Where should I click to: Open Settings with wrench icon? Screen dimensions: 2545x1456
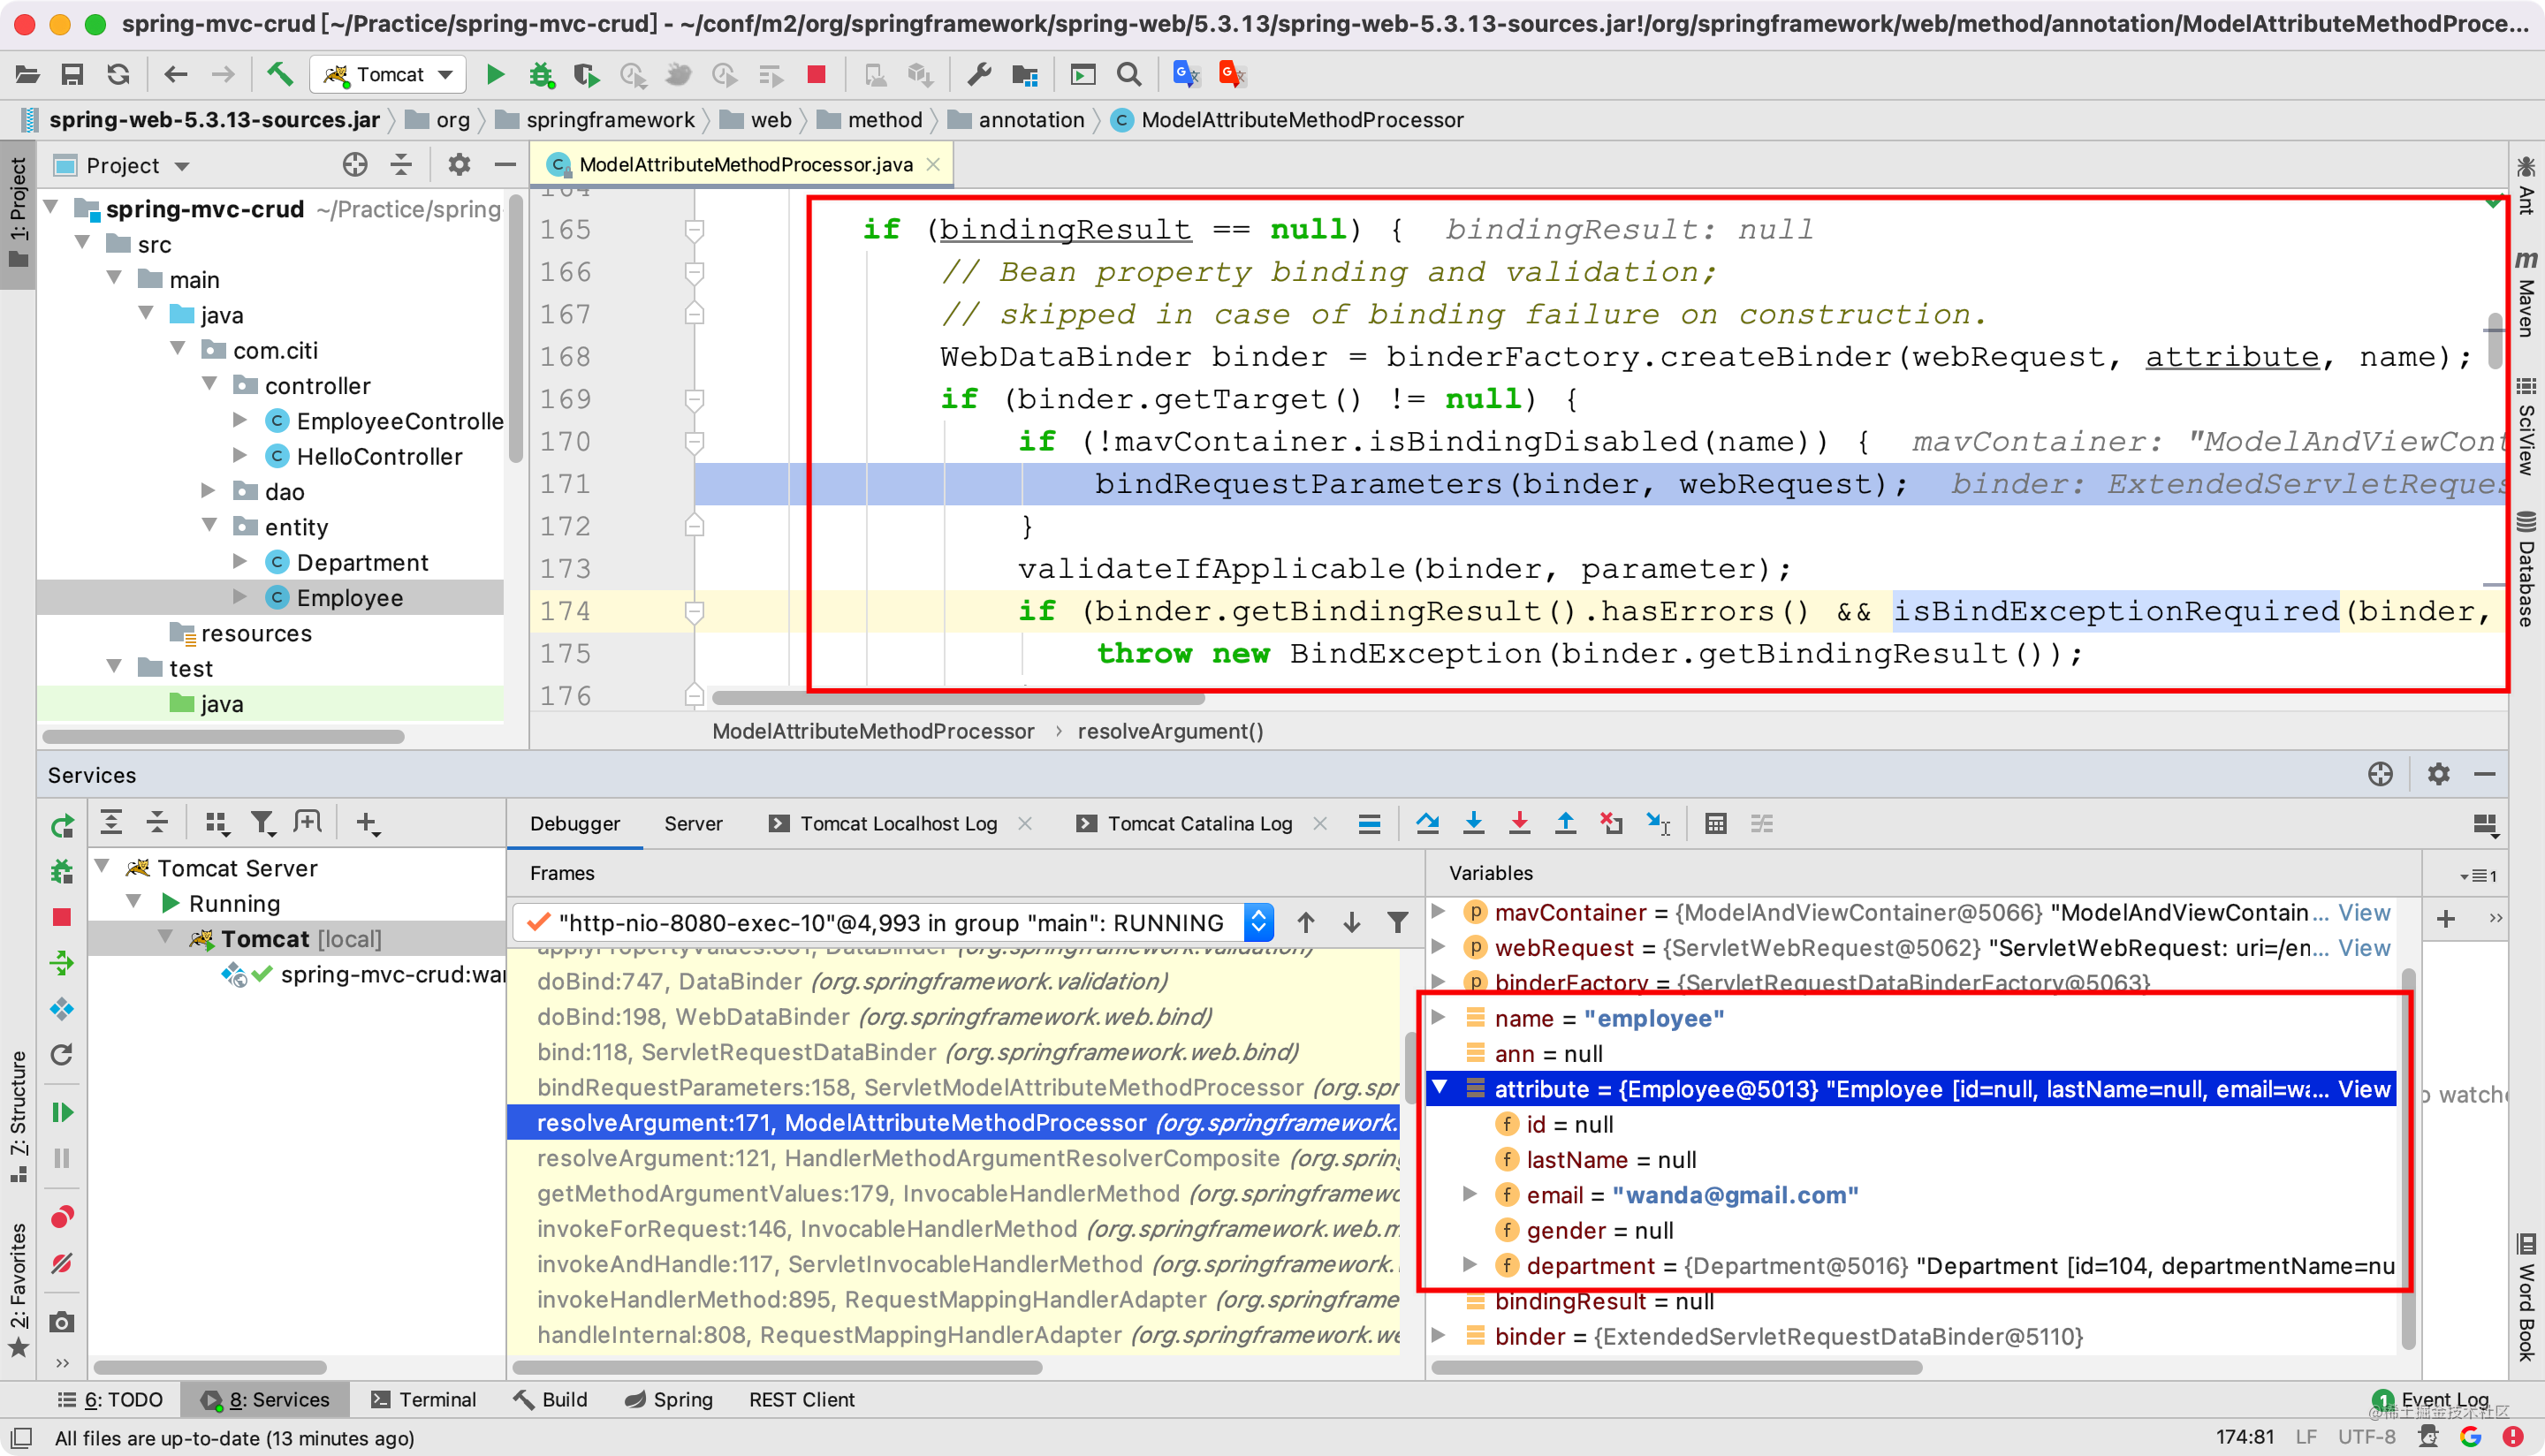[x=979, y=74]
